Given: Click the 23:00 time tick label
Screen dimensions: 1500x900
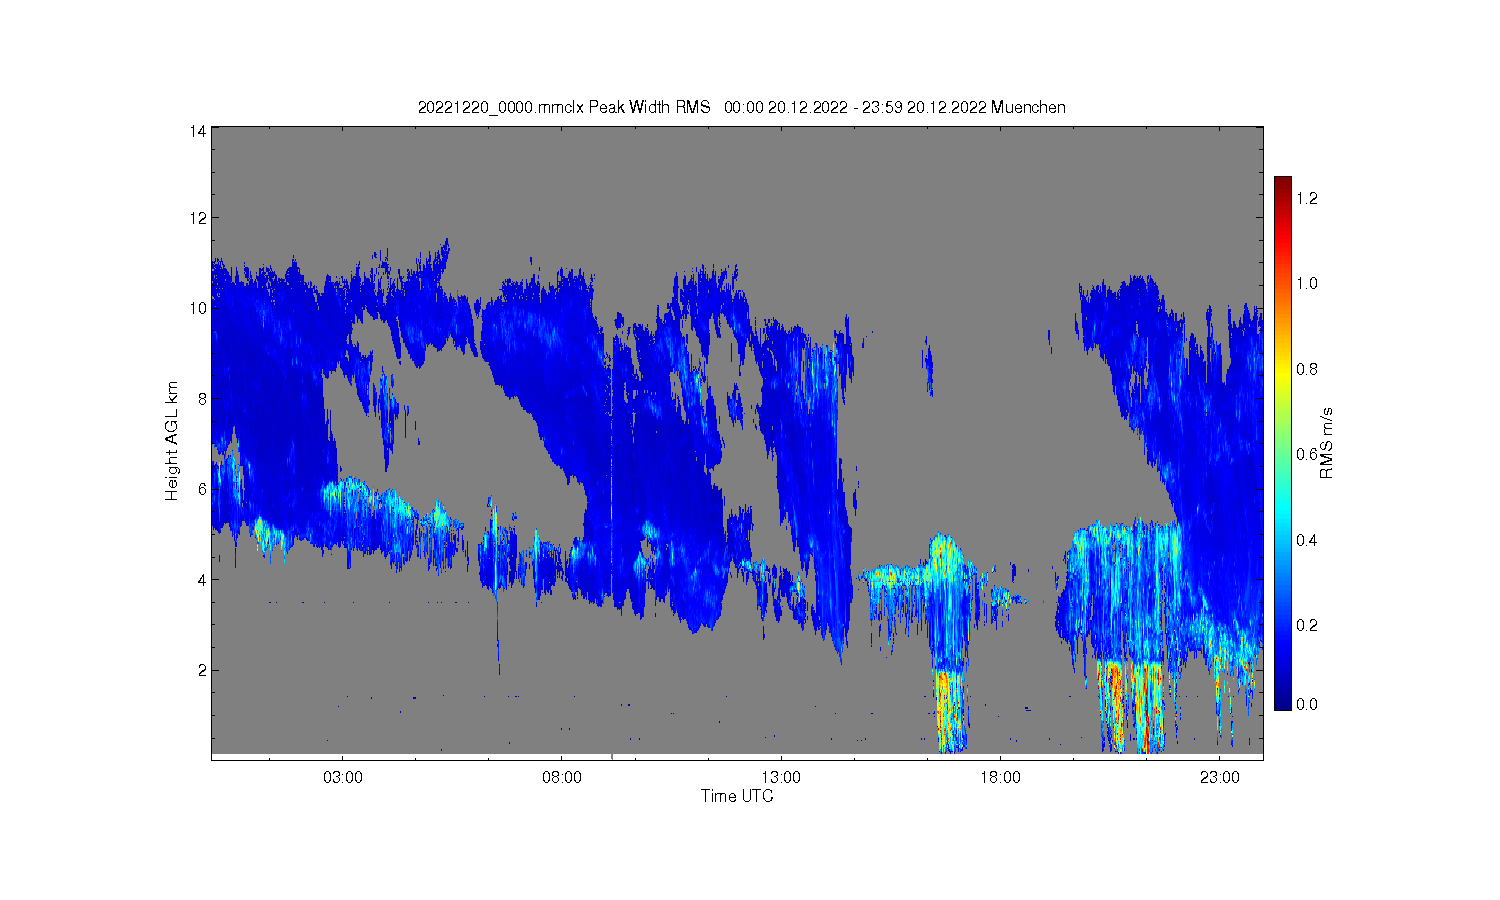Looking at the screenshot, I should point(1219,777).
